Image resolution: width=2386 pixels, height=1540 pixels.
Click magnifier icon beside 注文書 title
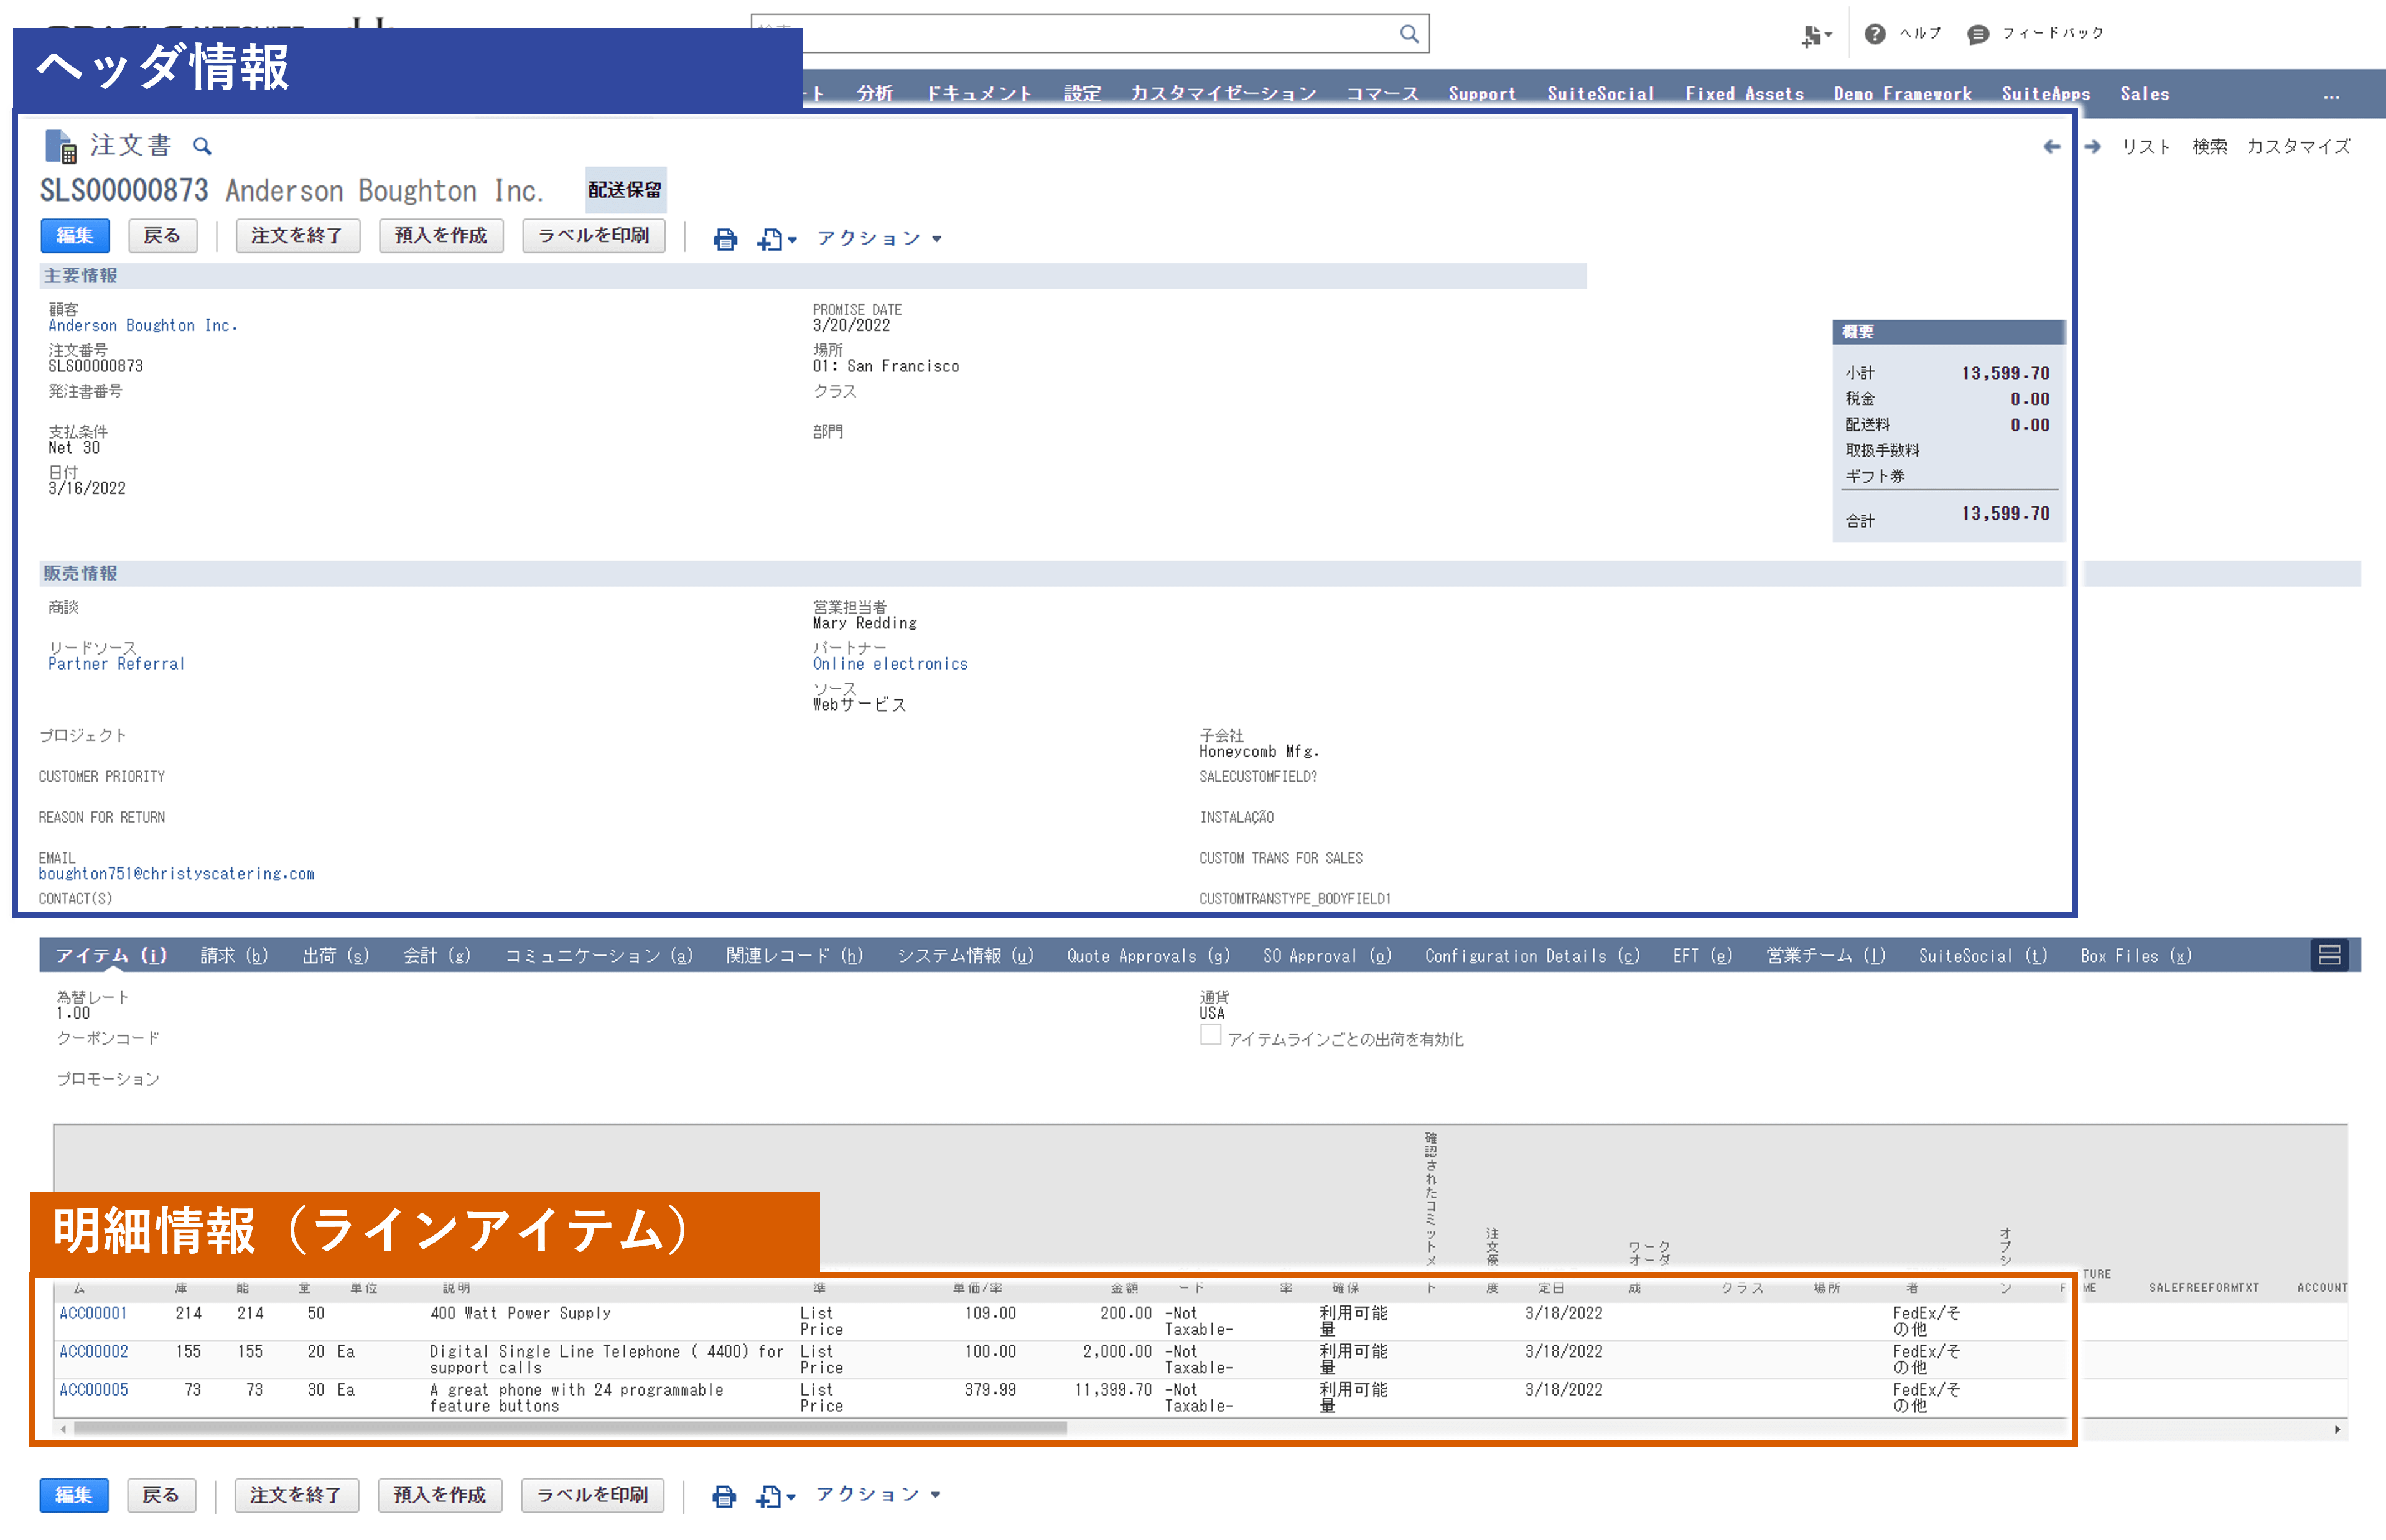[x=202, y=146]
